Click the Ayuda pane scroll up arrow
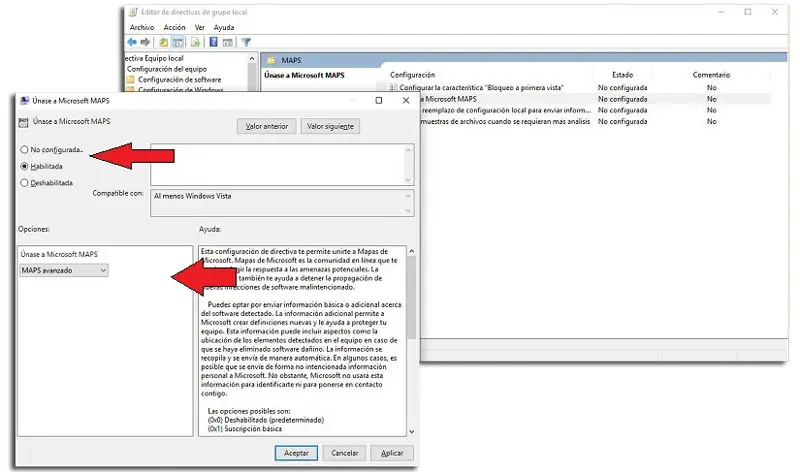 click(411, 251)
